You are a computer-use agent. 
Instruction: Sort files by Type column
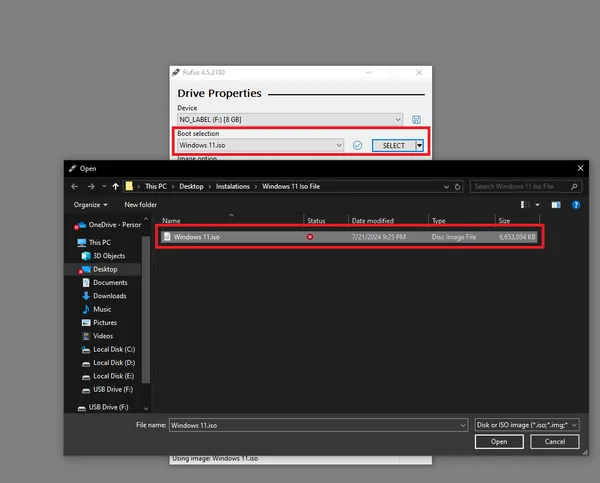462,220
